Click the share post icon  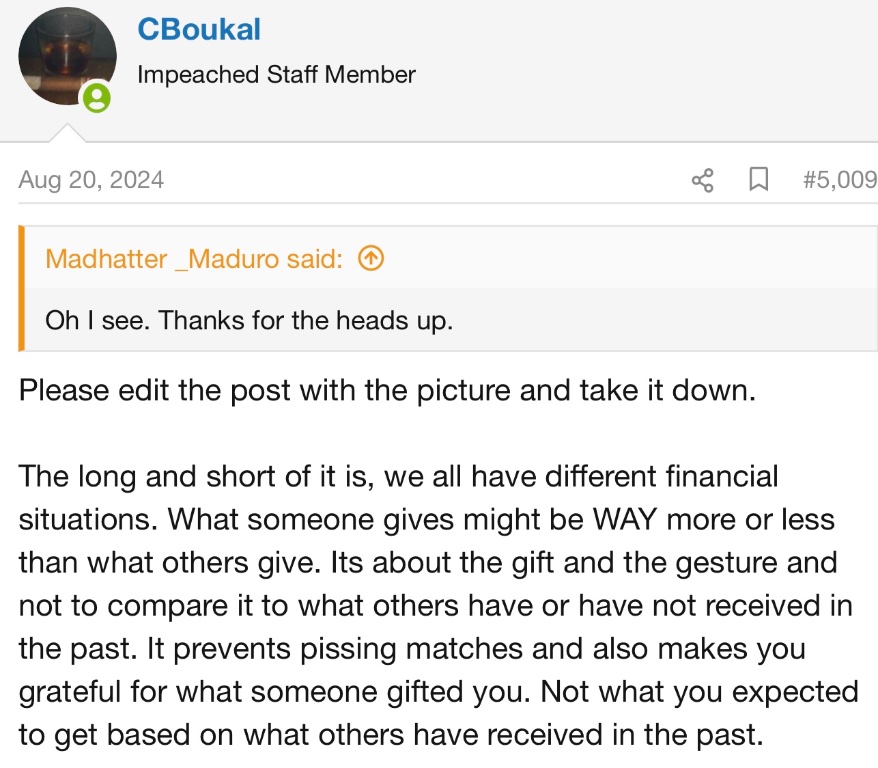pos(703,180)
